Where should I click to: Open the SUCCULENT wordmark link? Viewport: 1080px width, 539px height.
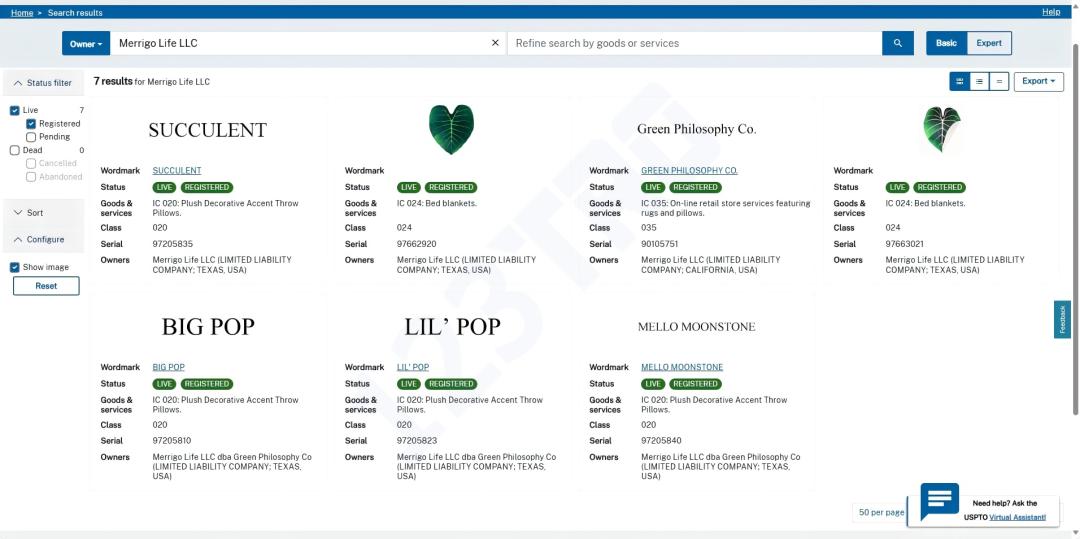point(177,171)
